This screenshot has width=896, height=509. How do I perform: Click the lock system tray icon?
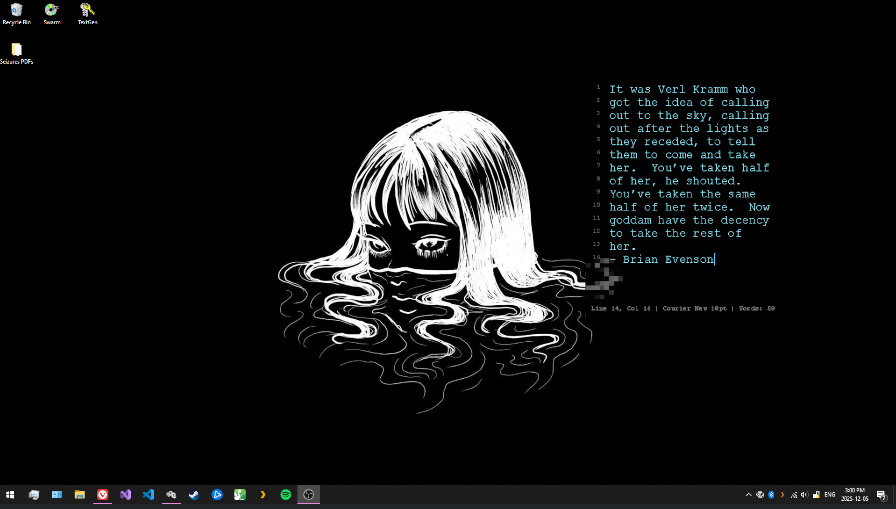click(x=816, y=495)
